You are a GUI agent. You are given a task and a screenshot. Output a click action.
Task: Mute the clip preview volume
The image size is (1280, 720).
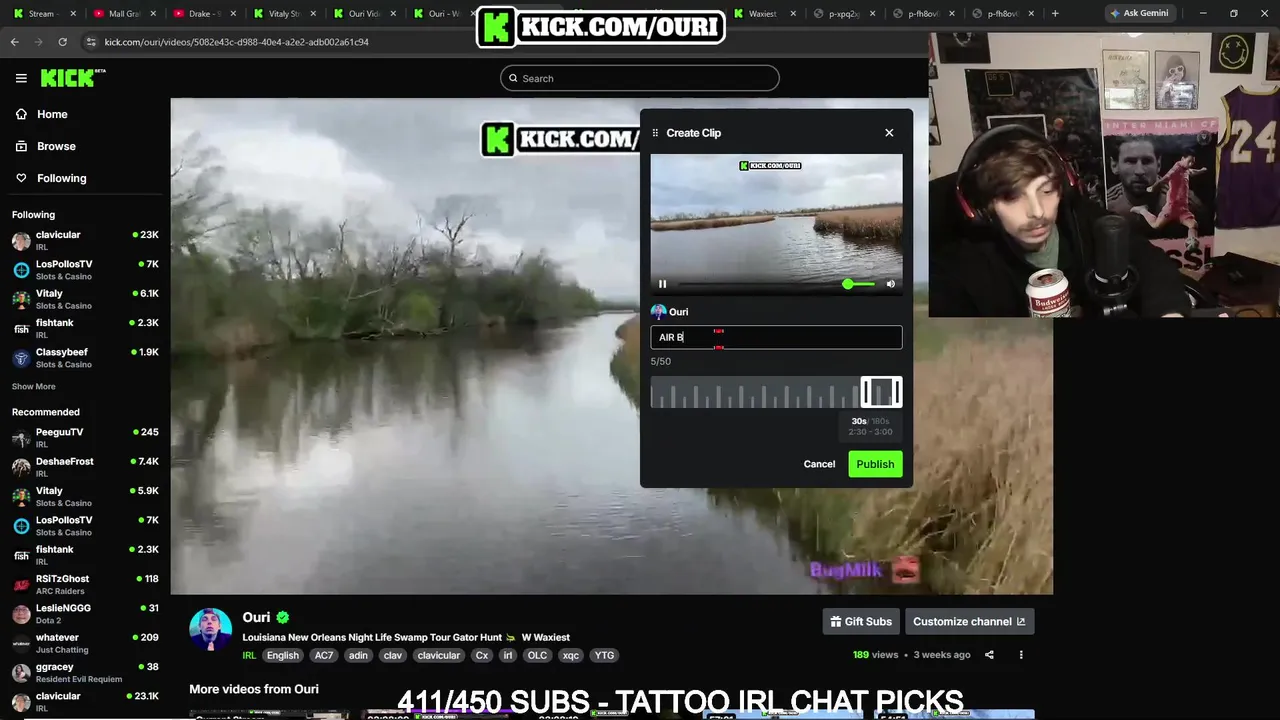pyautogui.click(x=891, y=284)
